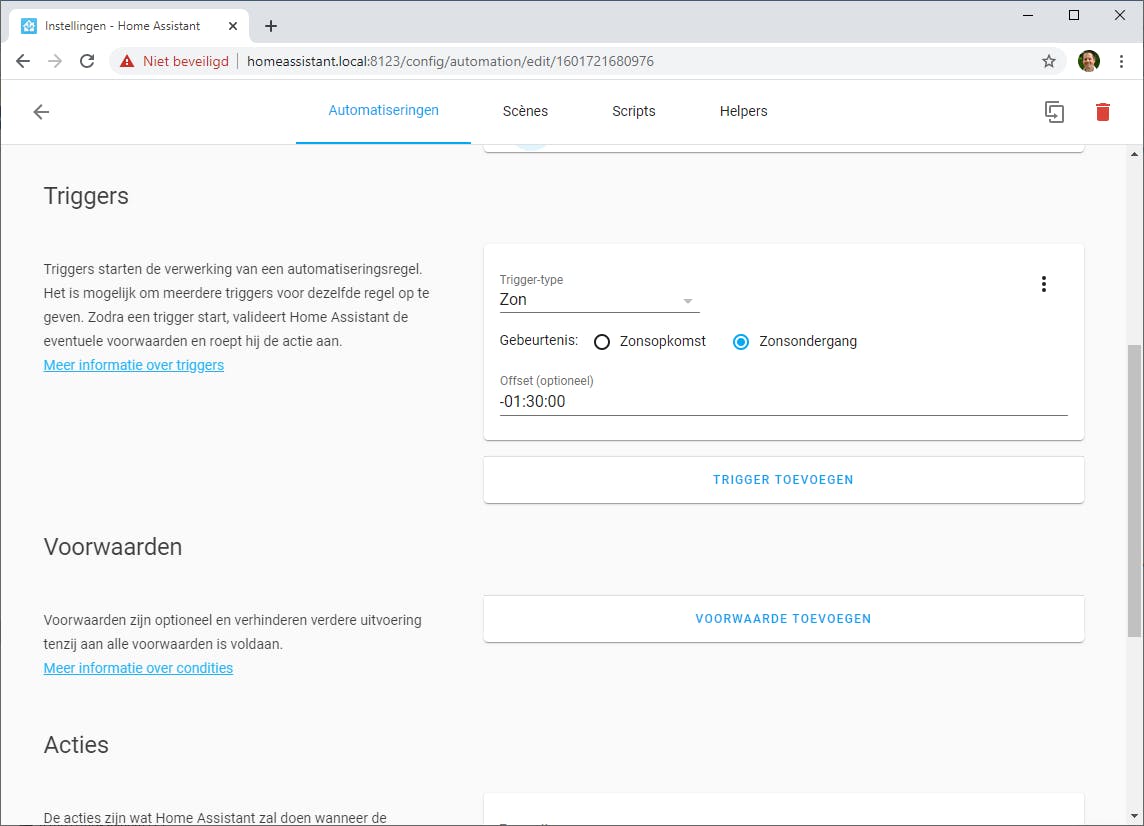1144x826 pixels.
Task: Click the browser forward navigation arrow
Action: pyautogui.click(x=55, y=61)
